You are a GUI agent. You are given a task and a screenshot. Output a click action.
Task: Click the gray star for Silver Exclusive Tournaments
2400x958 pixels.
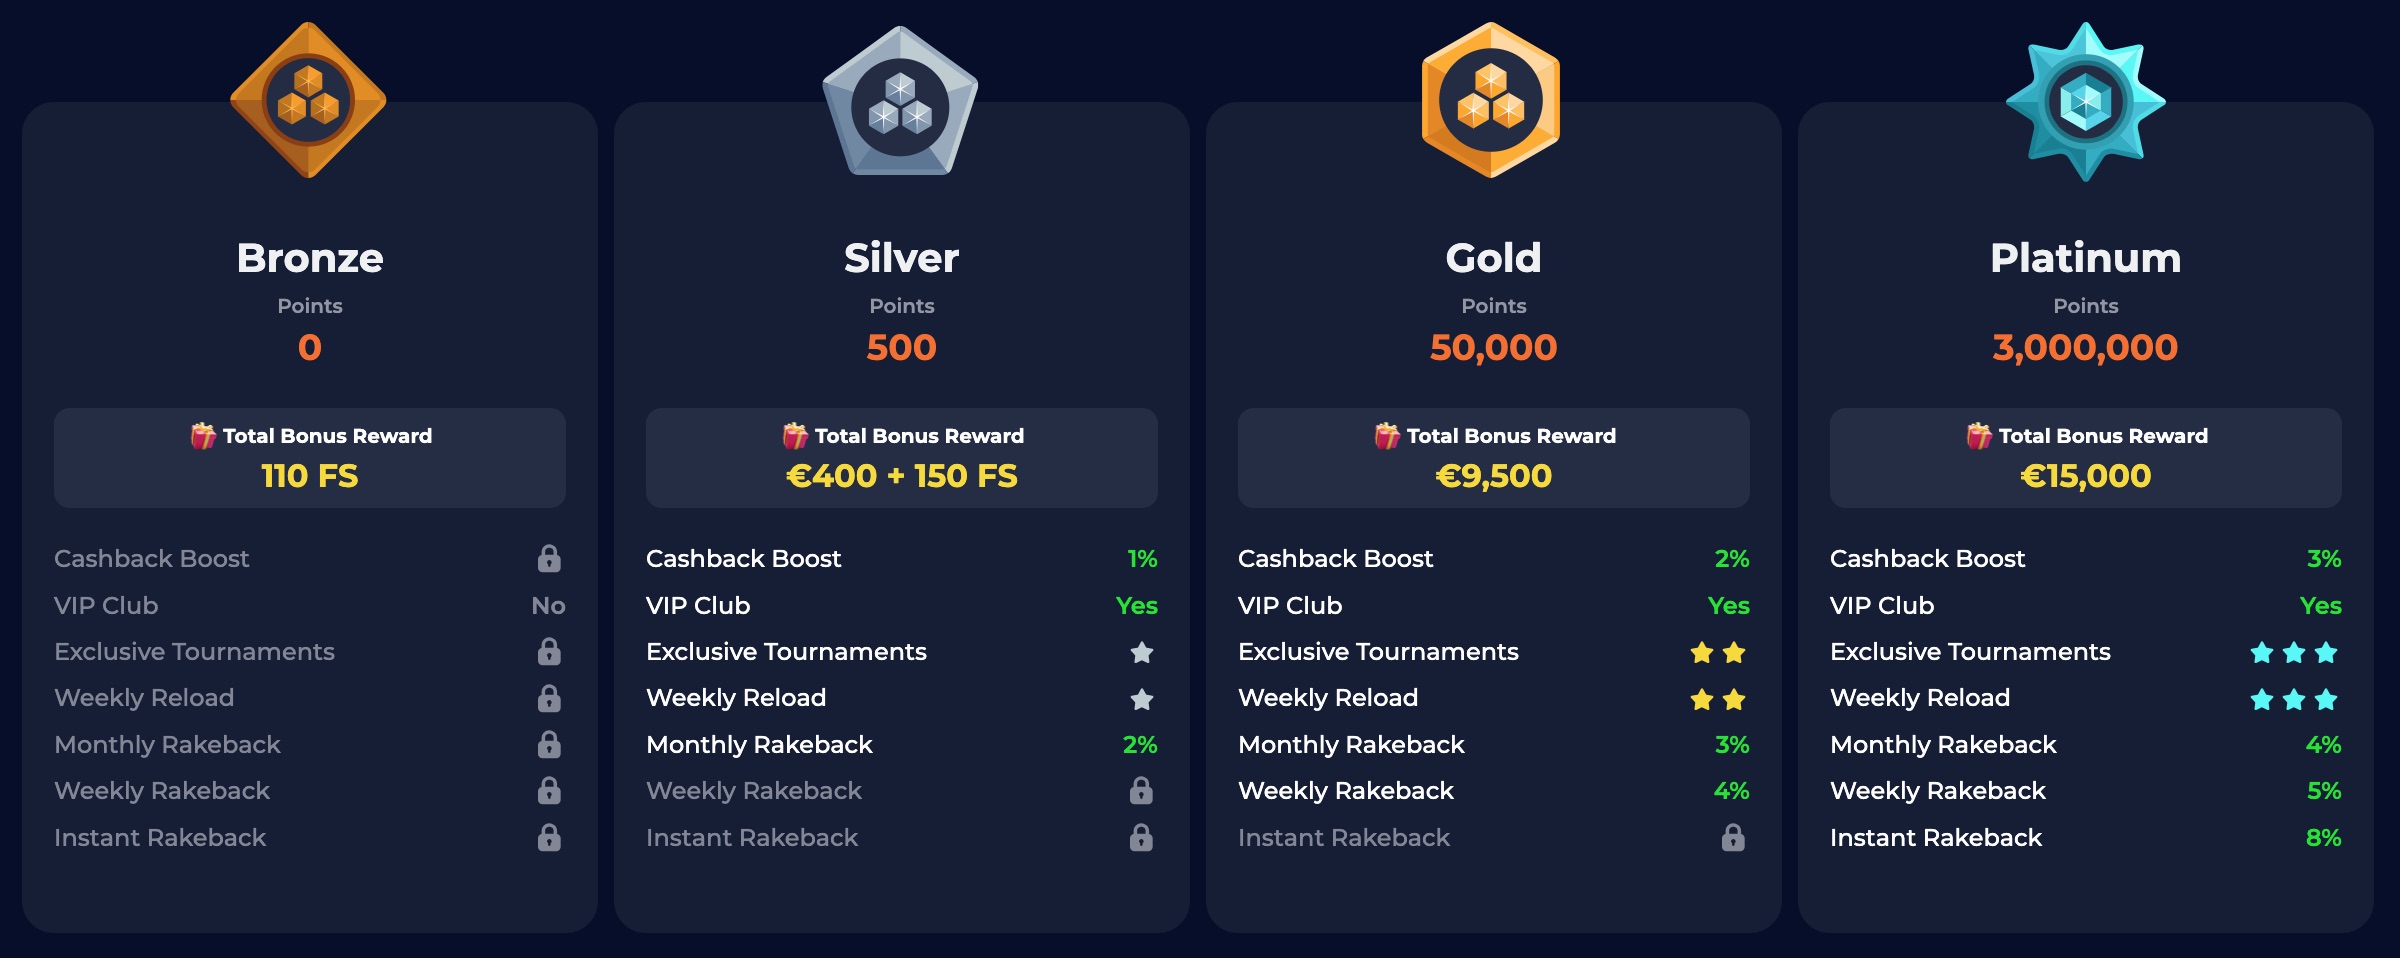(1142, 652)
